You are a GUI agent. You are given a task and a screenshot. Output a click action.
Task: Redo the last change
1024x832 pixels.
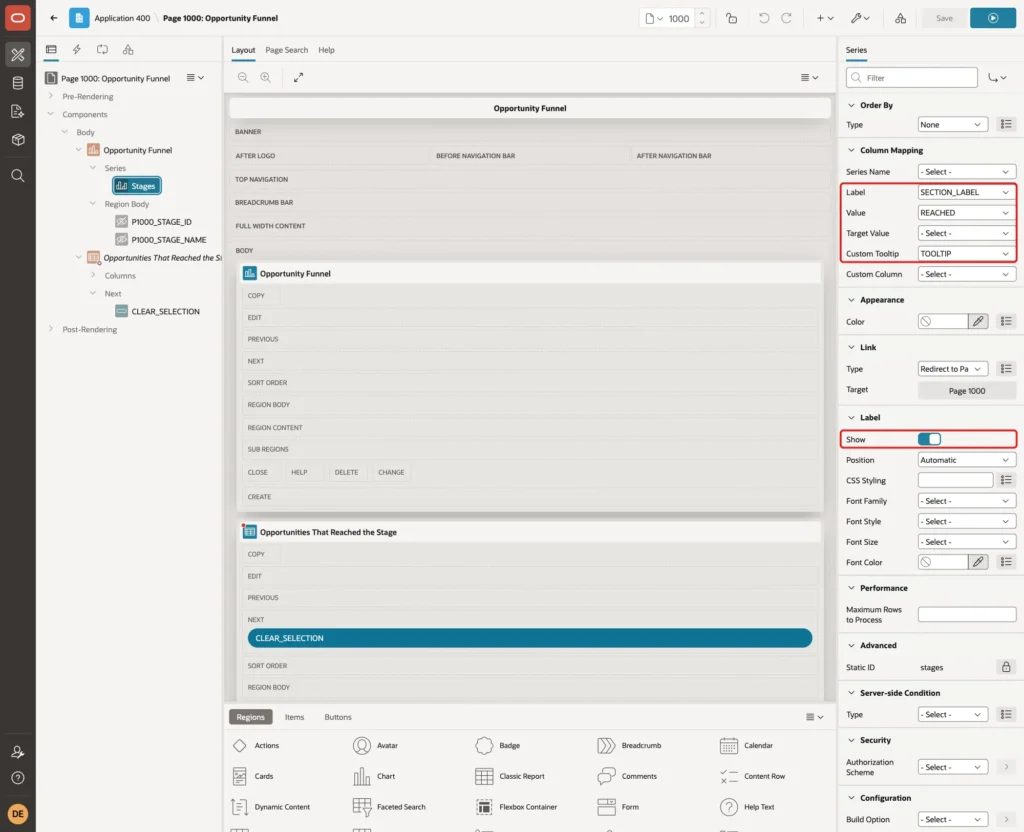786,18
